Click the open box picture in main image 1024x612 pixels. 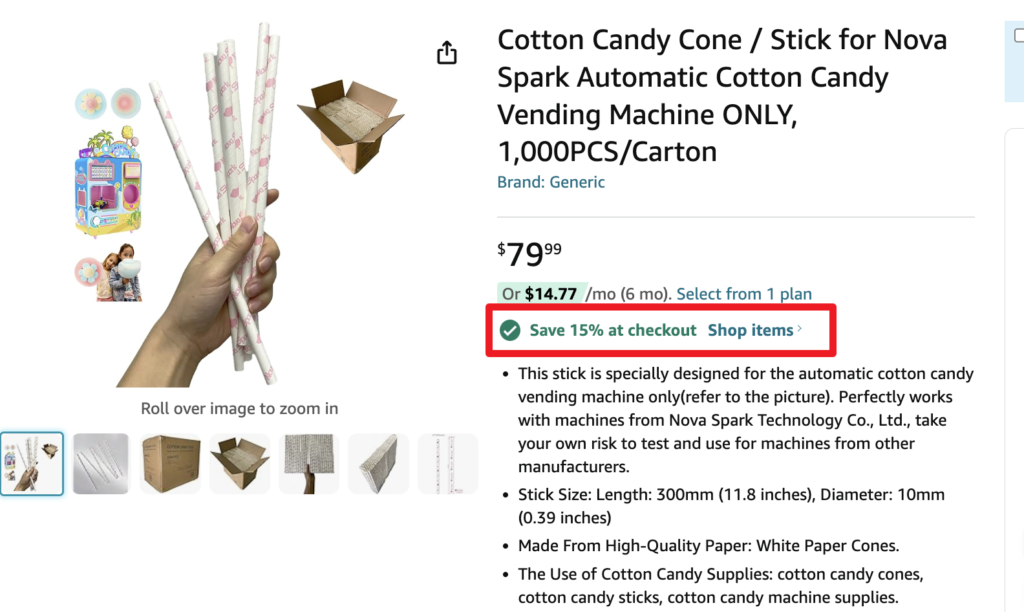pos(351,126)
